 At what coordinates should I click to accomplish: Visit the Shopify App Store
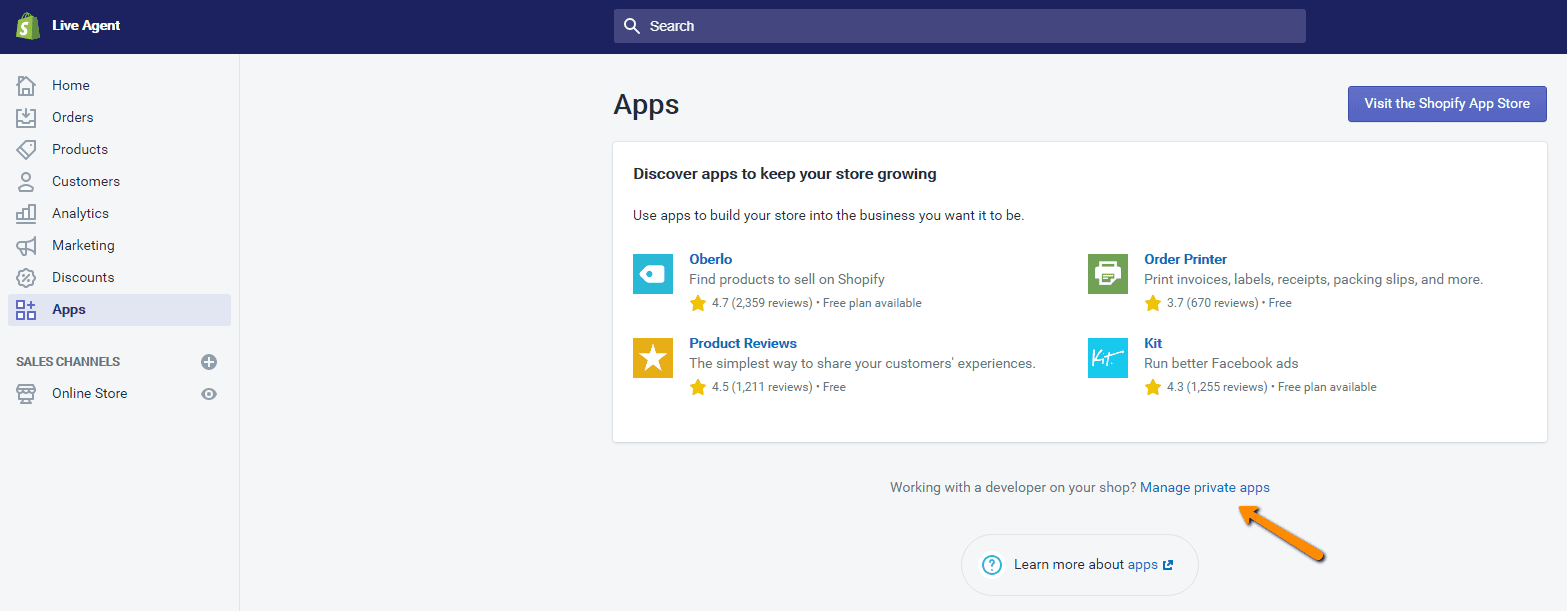[1447, 103]
